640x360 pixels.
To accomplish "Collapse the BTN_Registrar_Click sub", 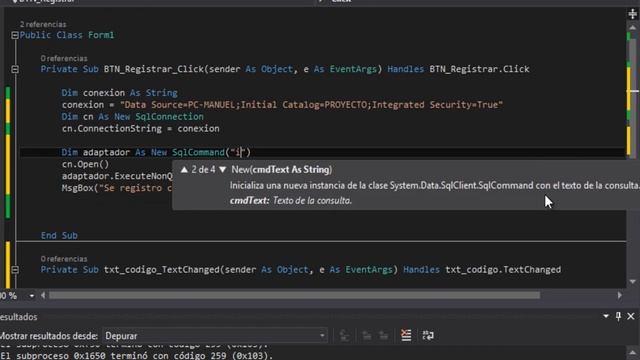I will [x=15, y=69].
